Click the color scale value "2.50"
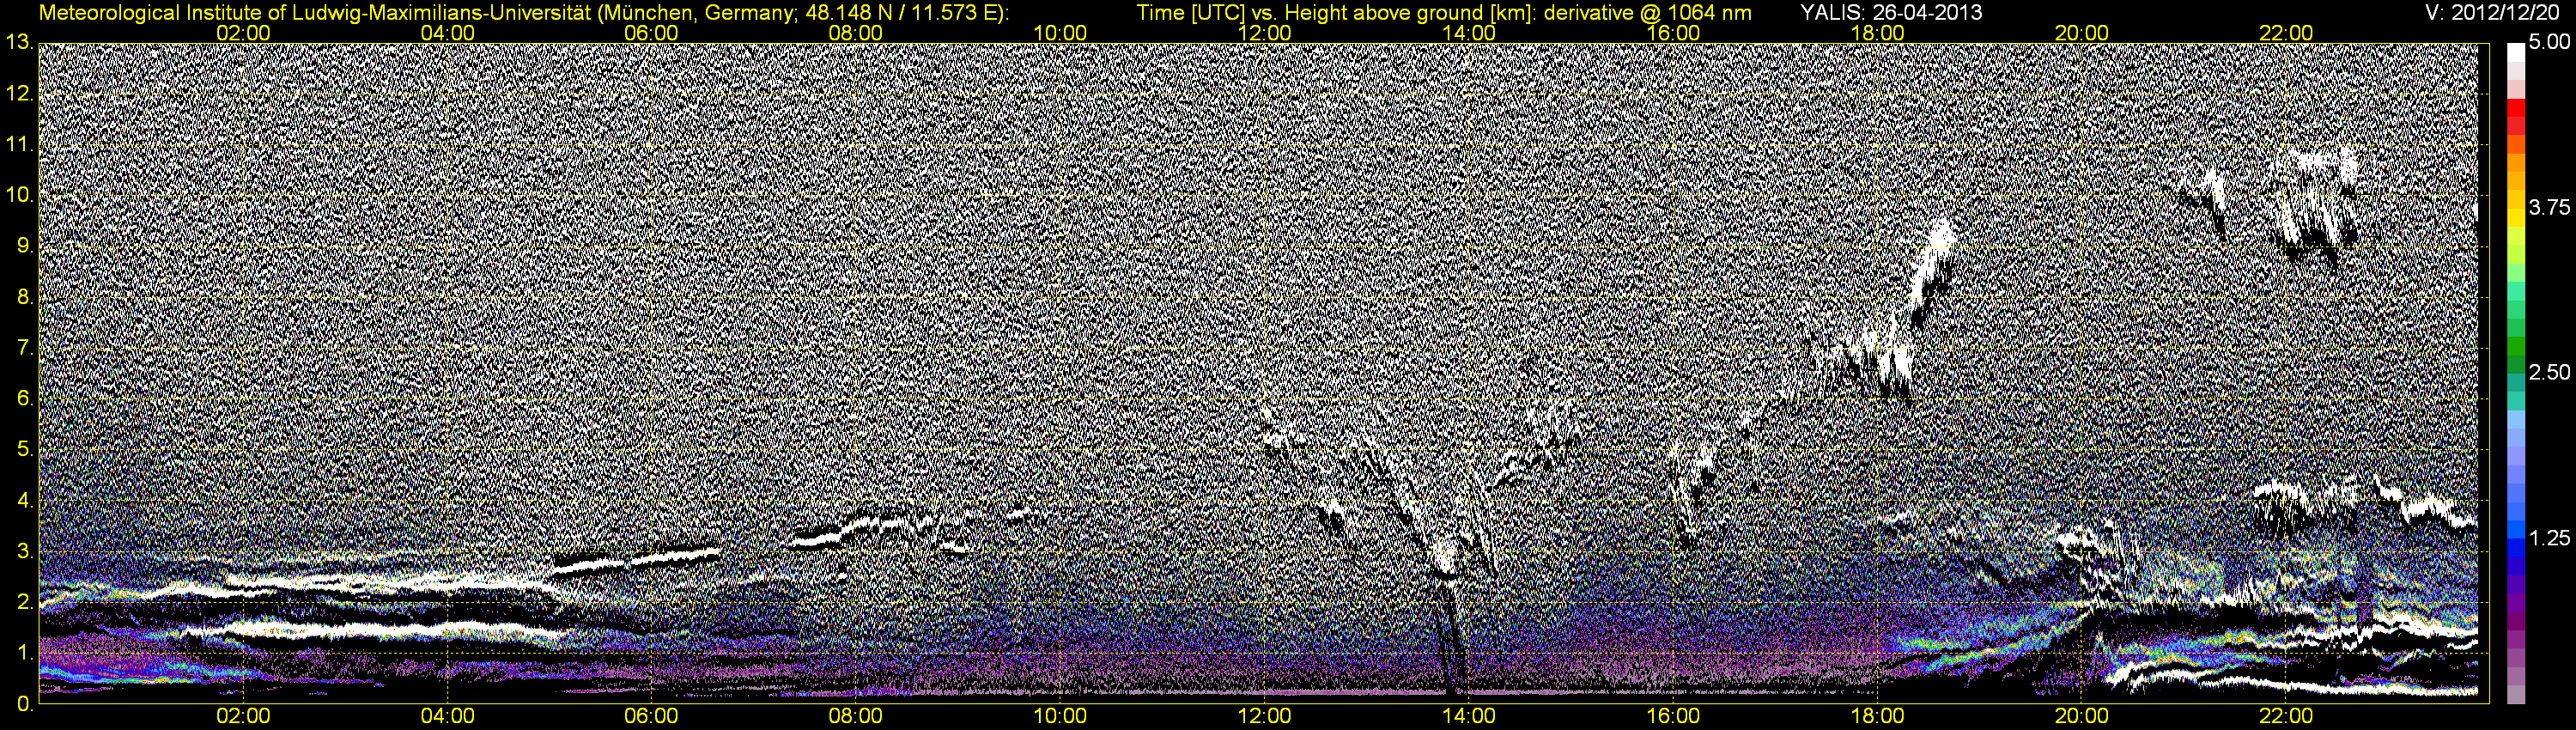This screenshot has height=730, width=2576. pyautogui.click(x=2550, y=373)
